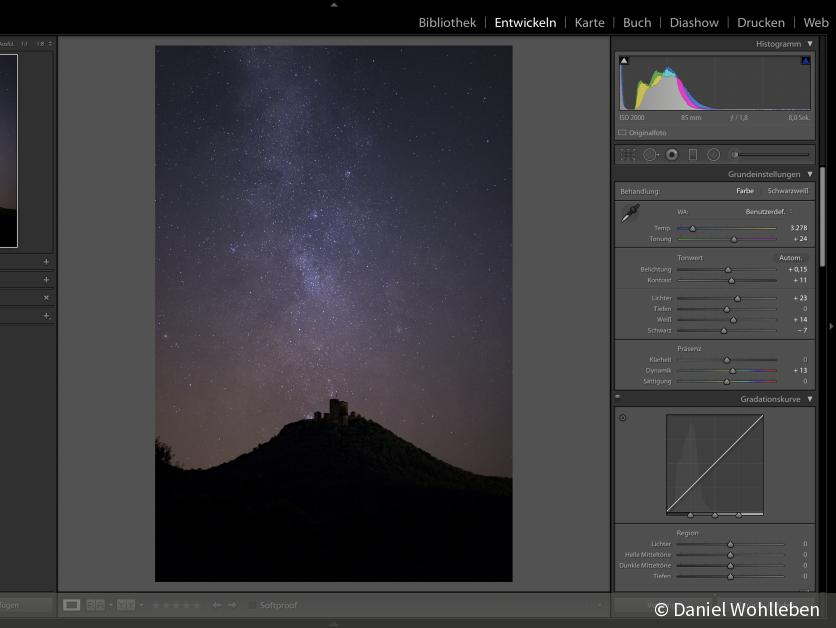The image size is (836, 628).
Task: Choose the radial filter tool
Action: pos(713,155)
